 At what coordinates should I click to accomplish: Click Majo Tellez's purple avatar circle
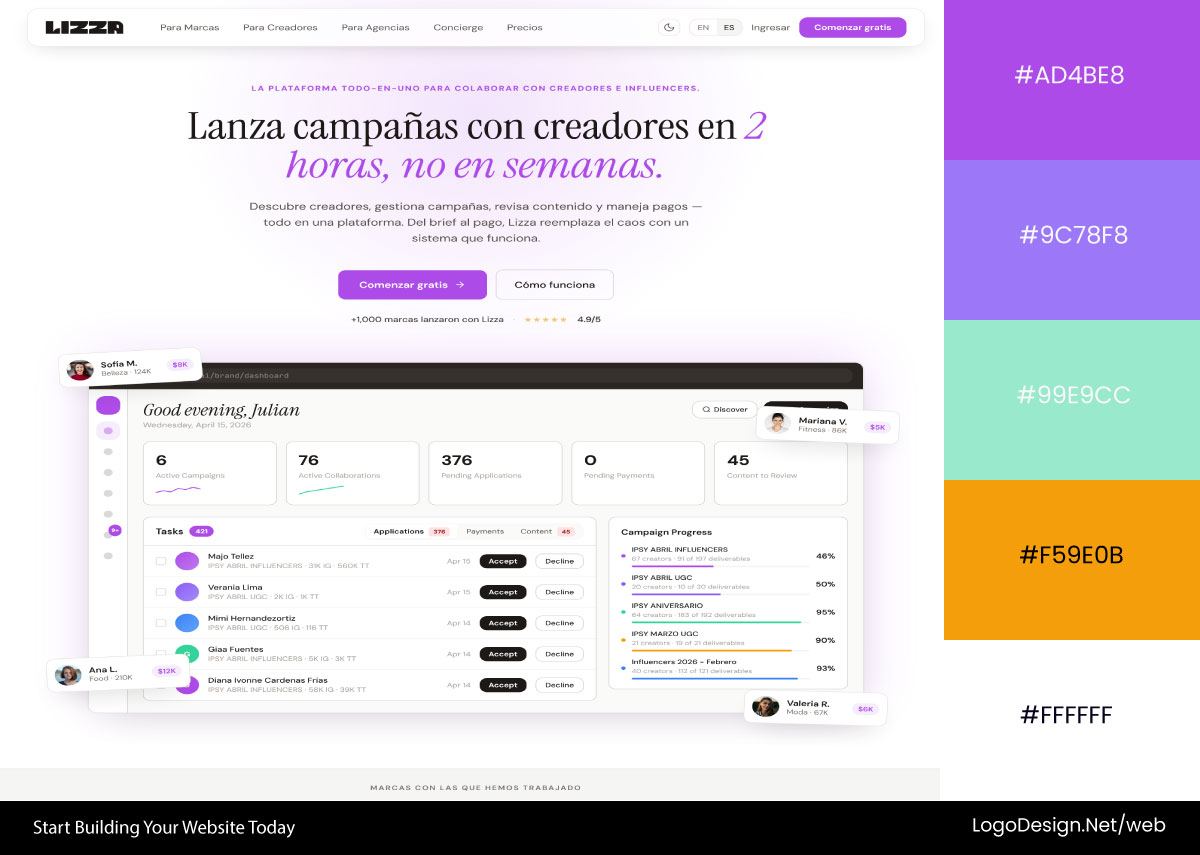pyautogui.click(x=187, y=561)
